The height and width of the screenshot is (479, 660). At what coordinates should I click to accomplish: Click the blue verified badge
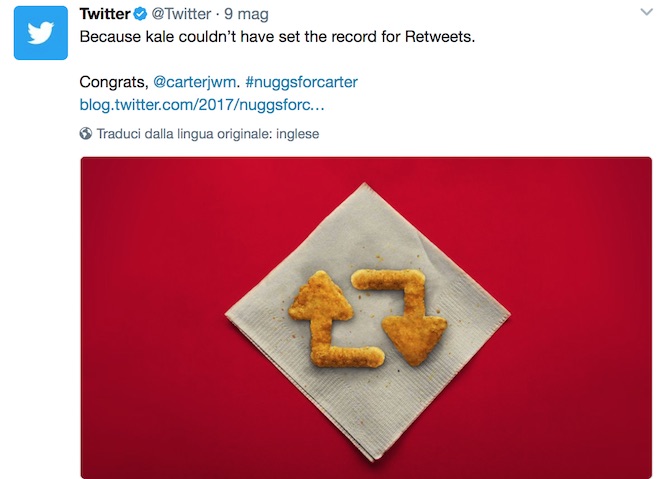coord(140,13)
